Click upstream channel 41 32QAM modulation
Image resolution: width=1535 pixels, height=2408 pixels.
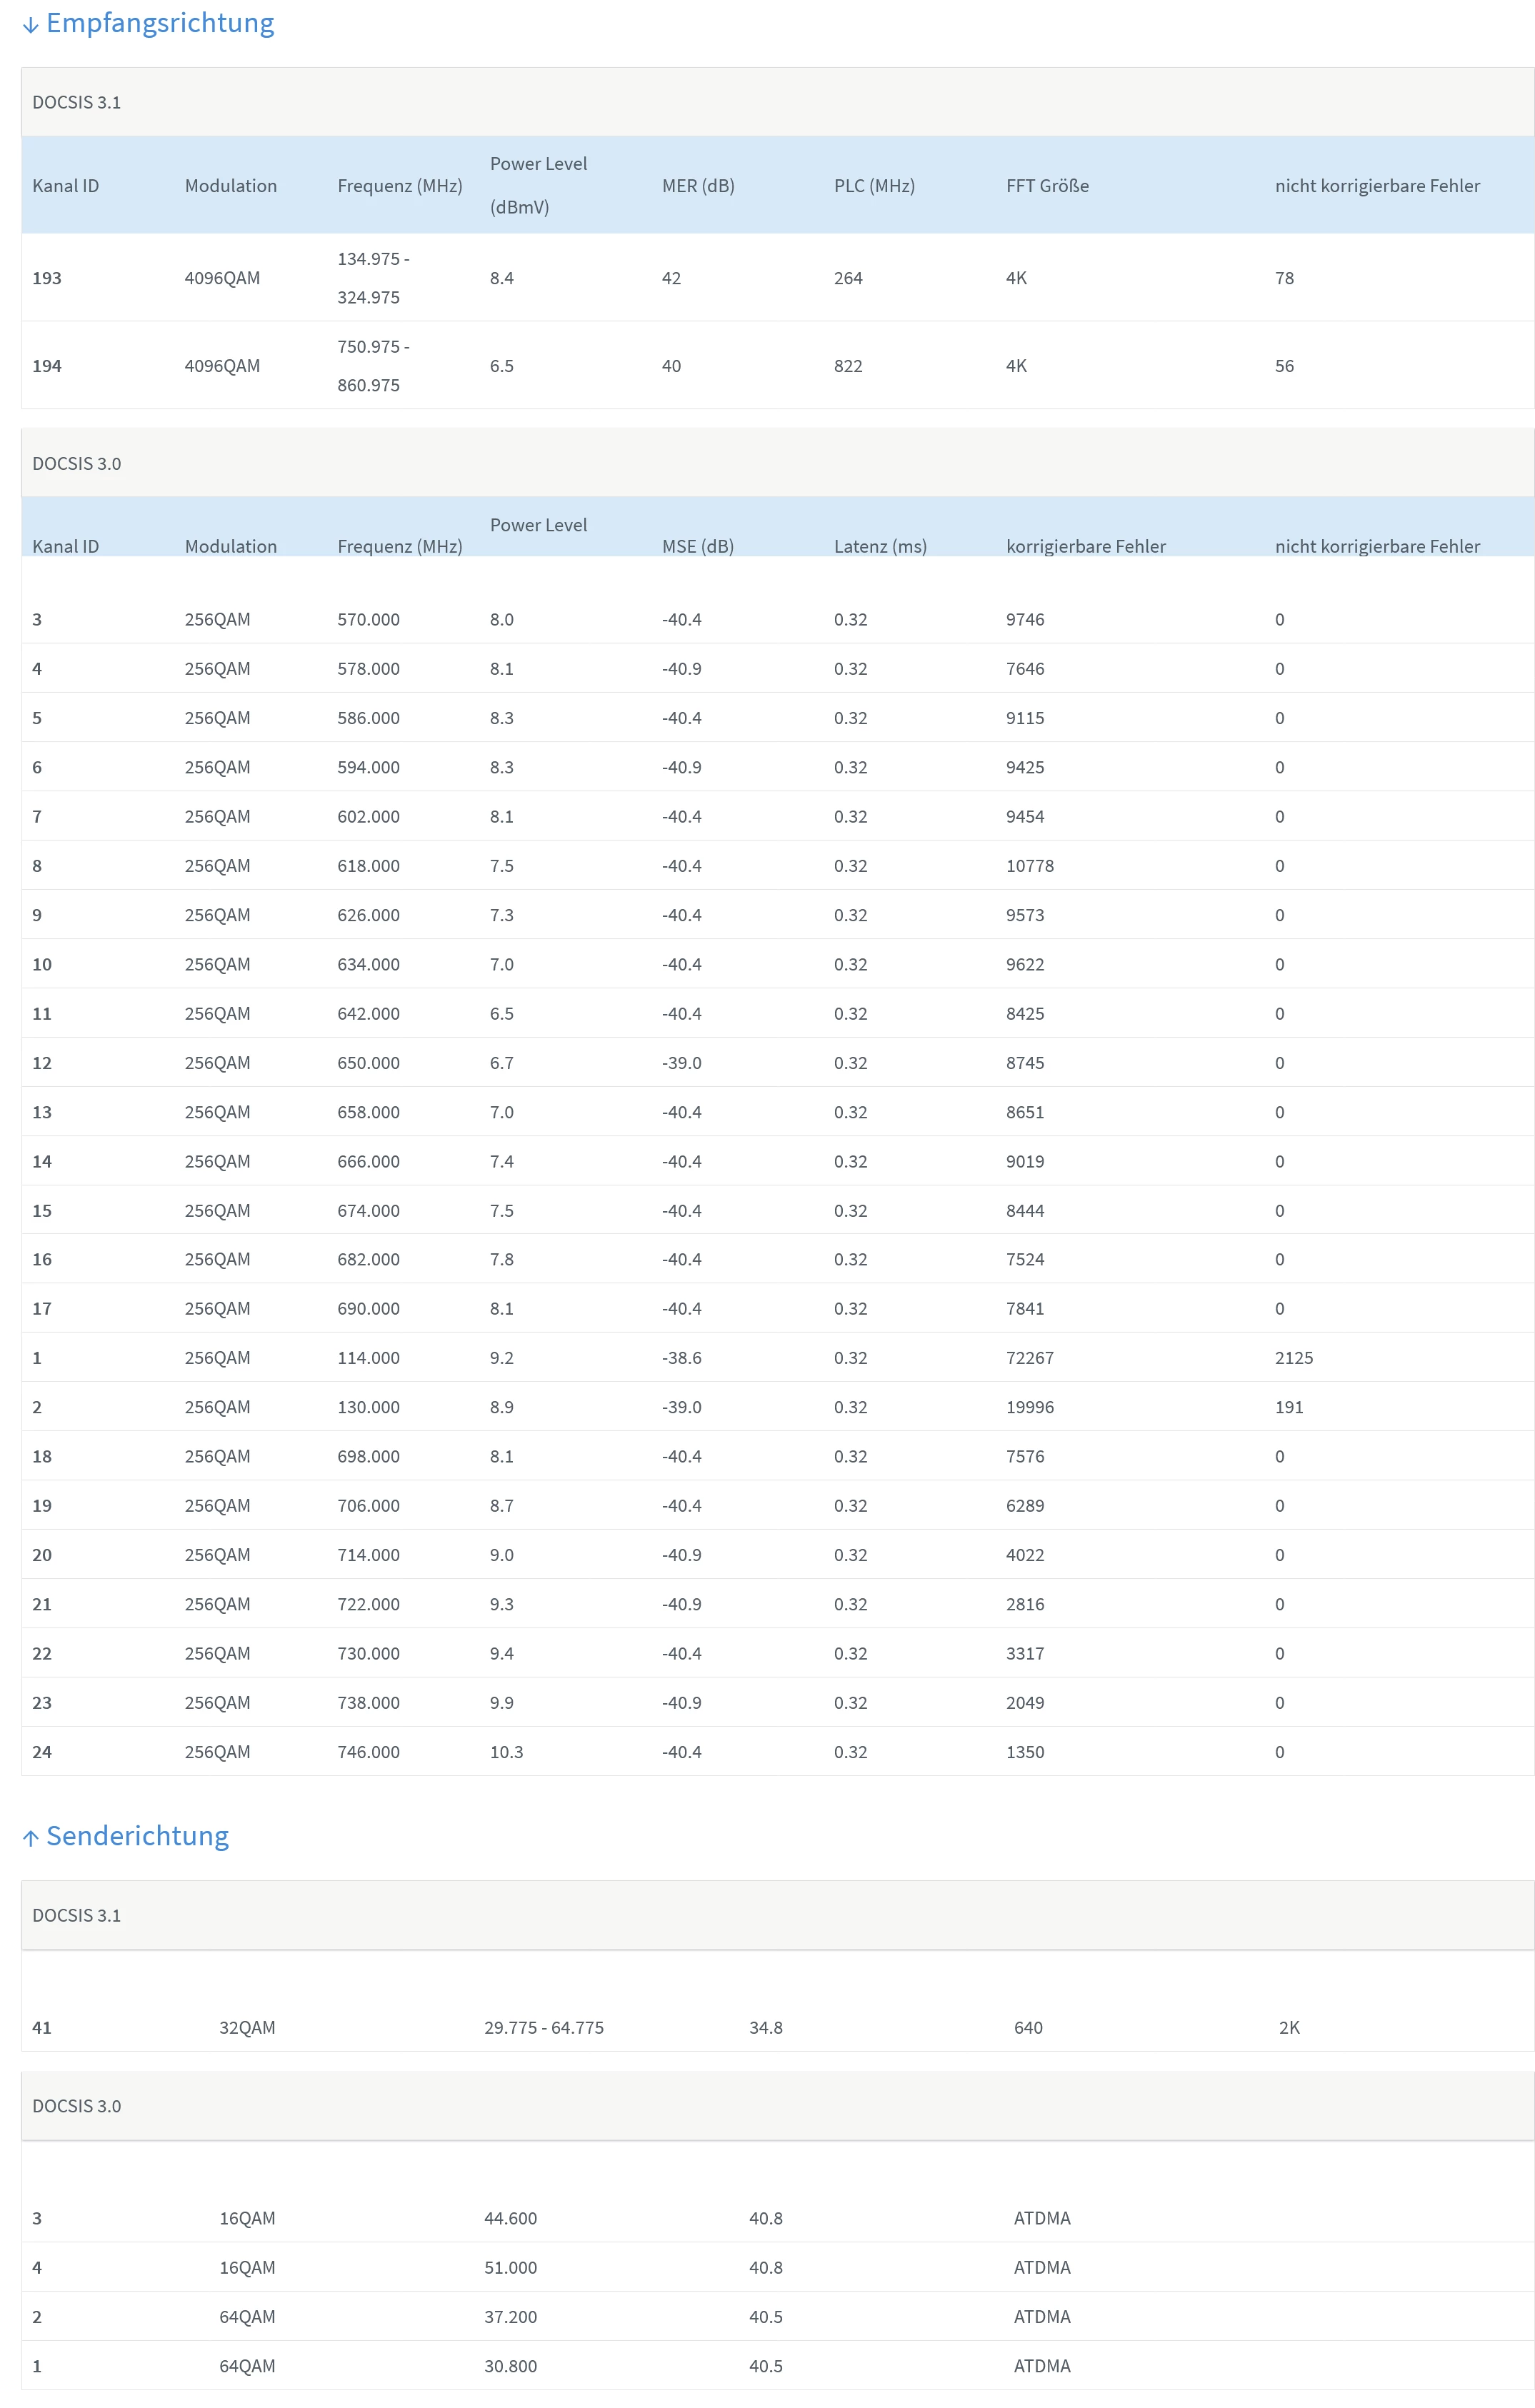tap(247, 2028)
